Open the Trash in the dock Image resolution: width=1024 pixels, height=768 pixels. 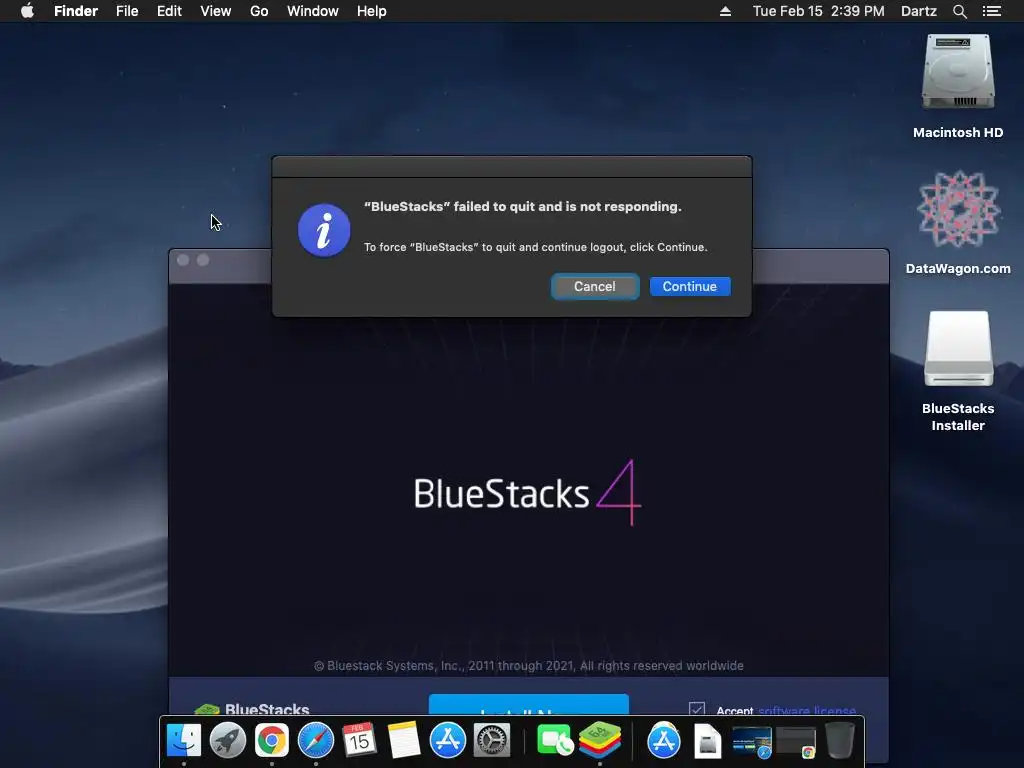840,740
